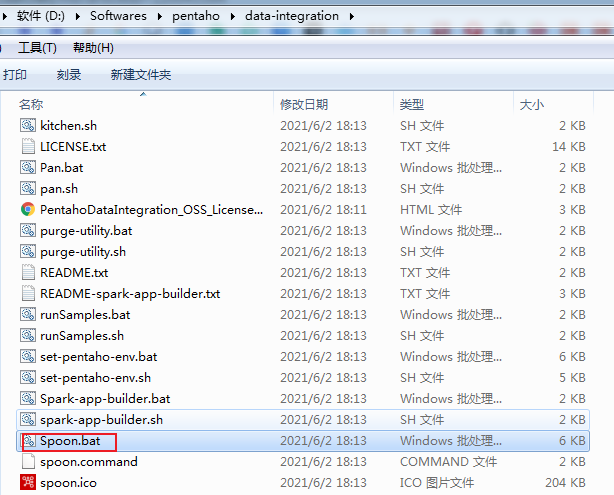Sort files by 大小 column header
The width and height of the screenshot is (614, 495).
tap(531, 104)
